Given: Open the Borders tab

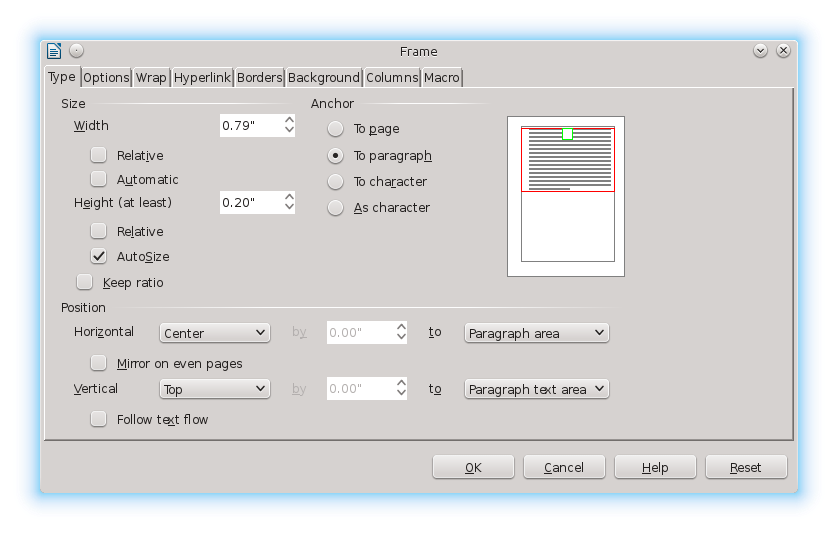Looking at the screenshot, I should tap(259, 78).
